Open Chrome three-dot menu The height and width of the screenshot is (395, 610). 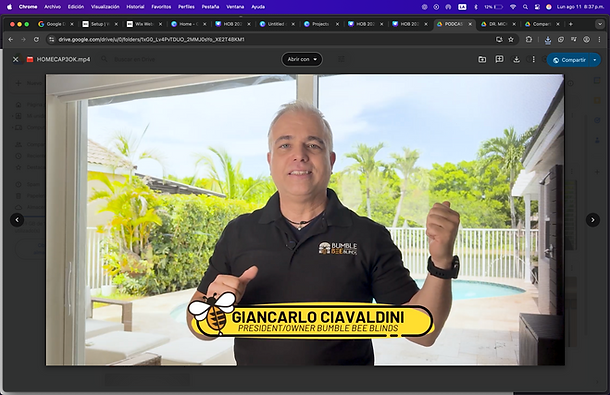599,39
